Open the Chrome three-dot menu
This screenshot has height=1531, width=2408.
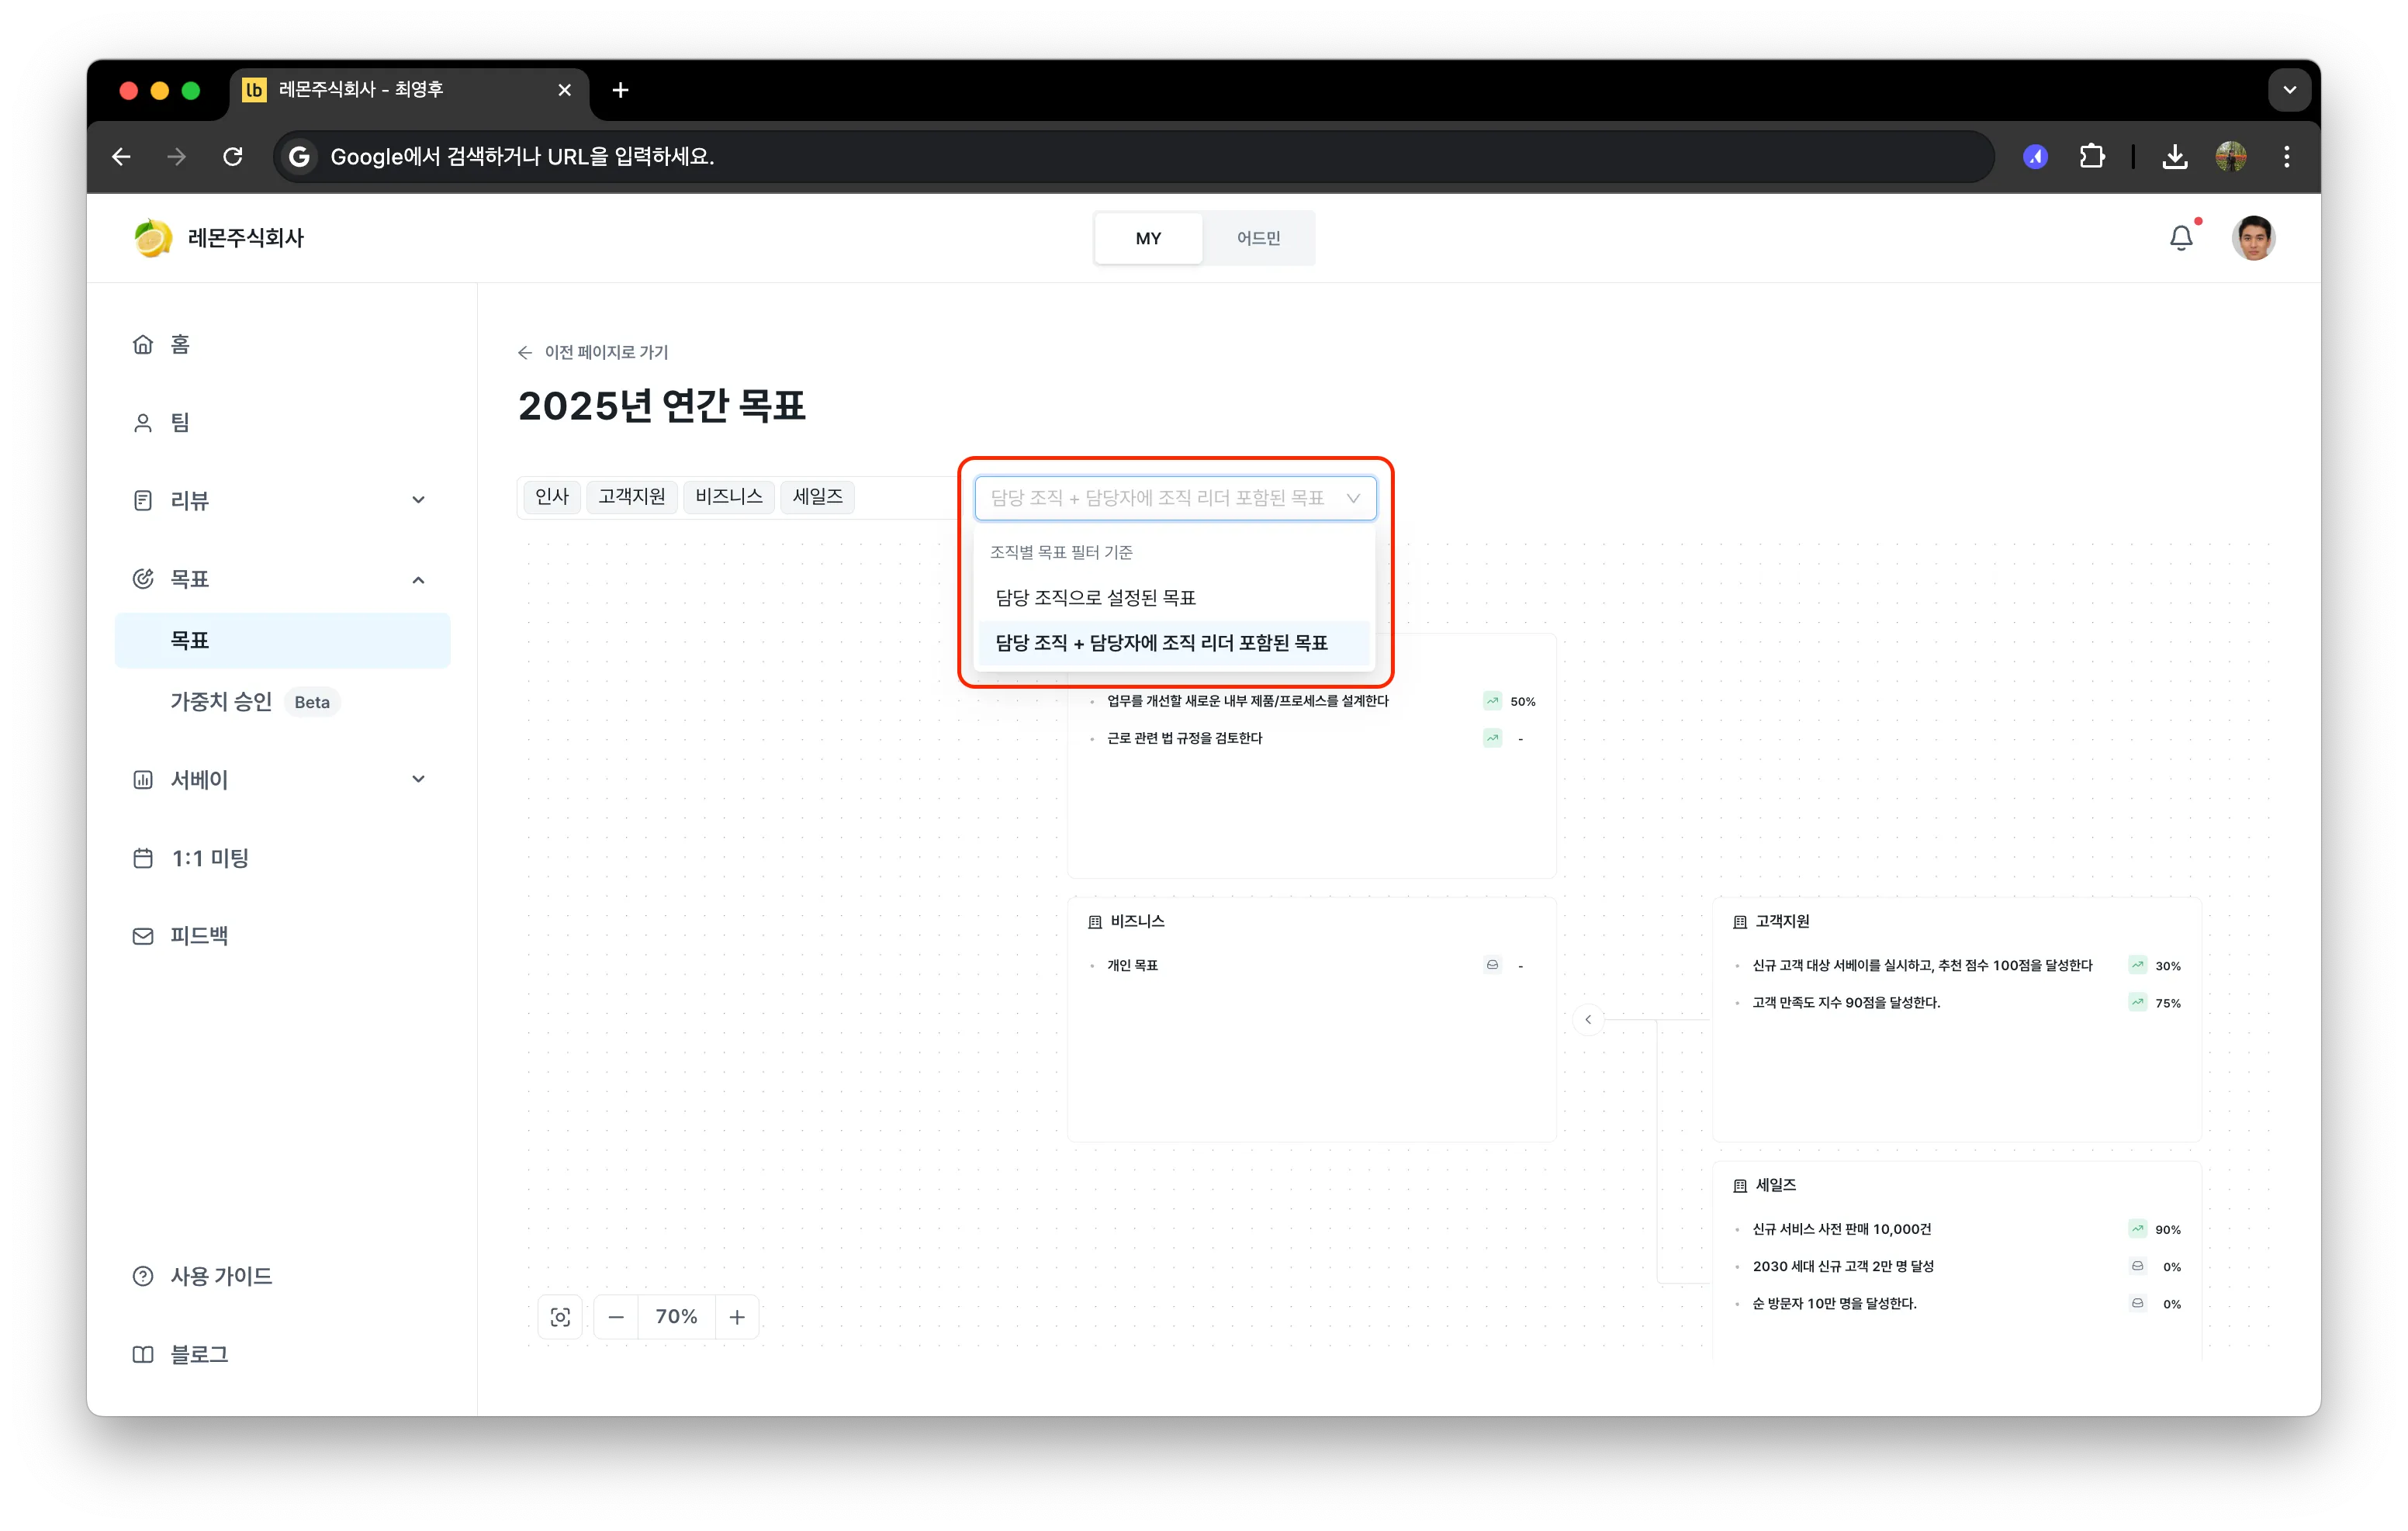click(x=2287, y=157)
